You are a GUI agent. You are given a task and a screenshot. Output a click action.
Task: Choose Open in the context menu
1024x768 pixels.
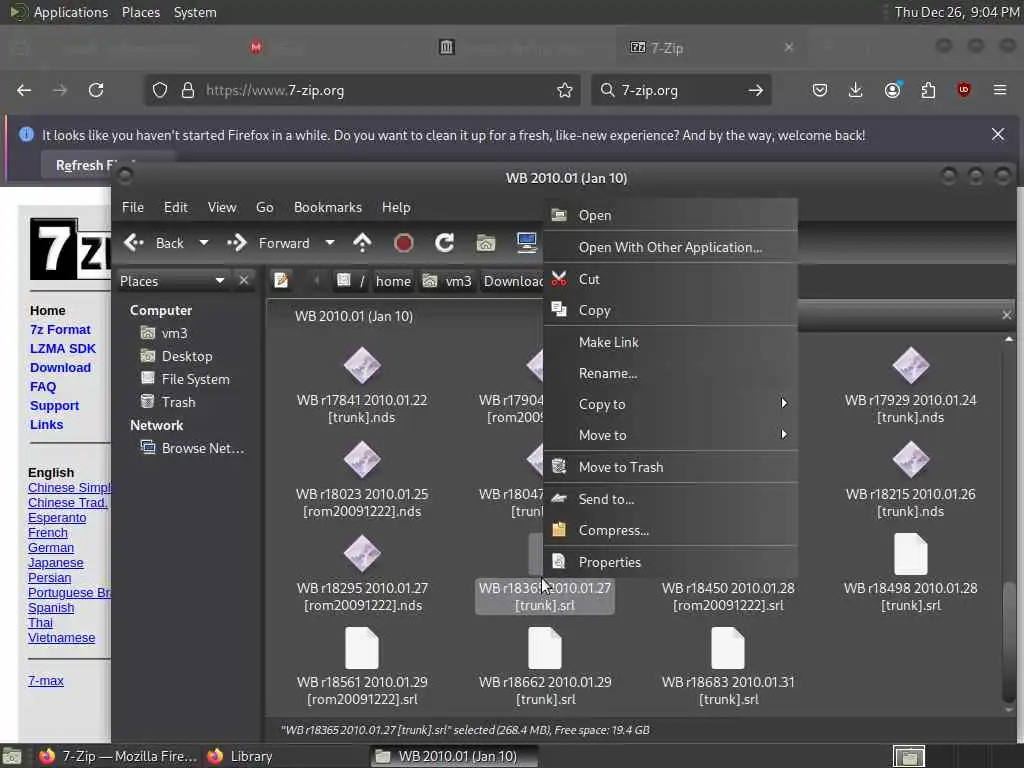click(671, 215)
